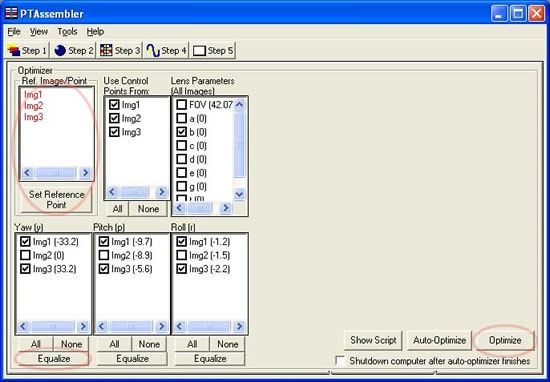Click Ref. Image list scroll right arrow
The width and height of the screenshot is (550, 382).
click(85, 173)
